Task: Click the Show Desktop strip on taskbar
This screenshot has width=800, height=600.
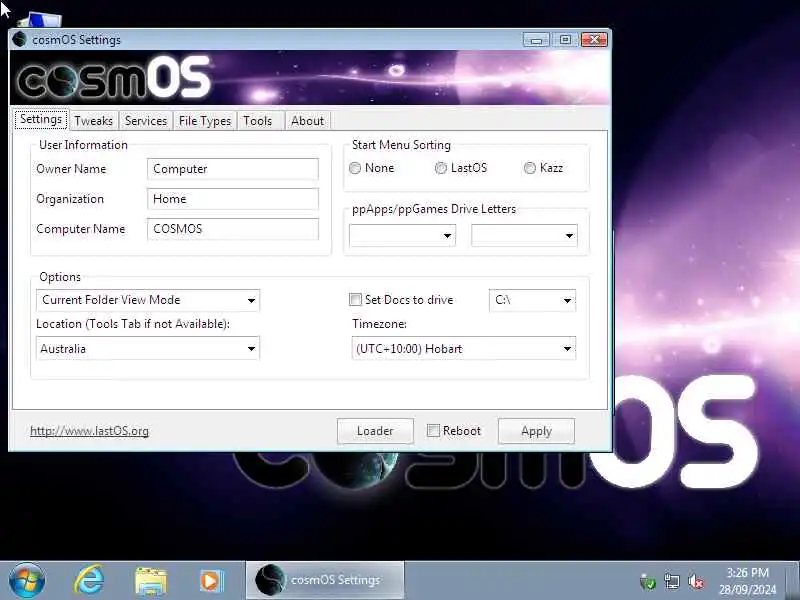Action: click(x=794, y=581)
